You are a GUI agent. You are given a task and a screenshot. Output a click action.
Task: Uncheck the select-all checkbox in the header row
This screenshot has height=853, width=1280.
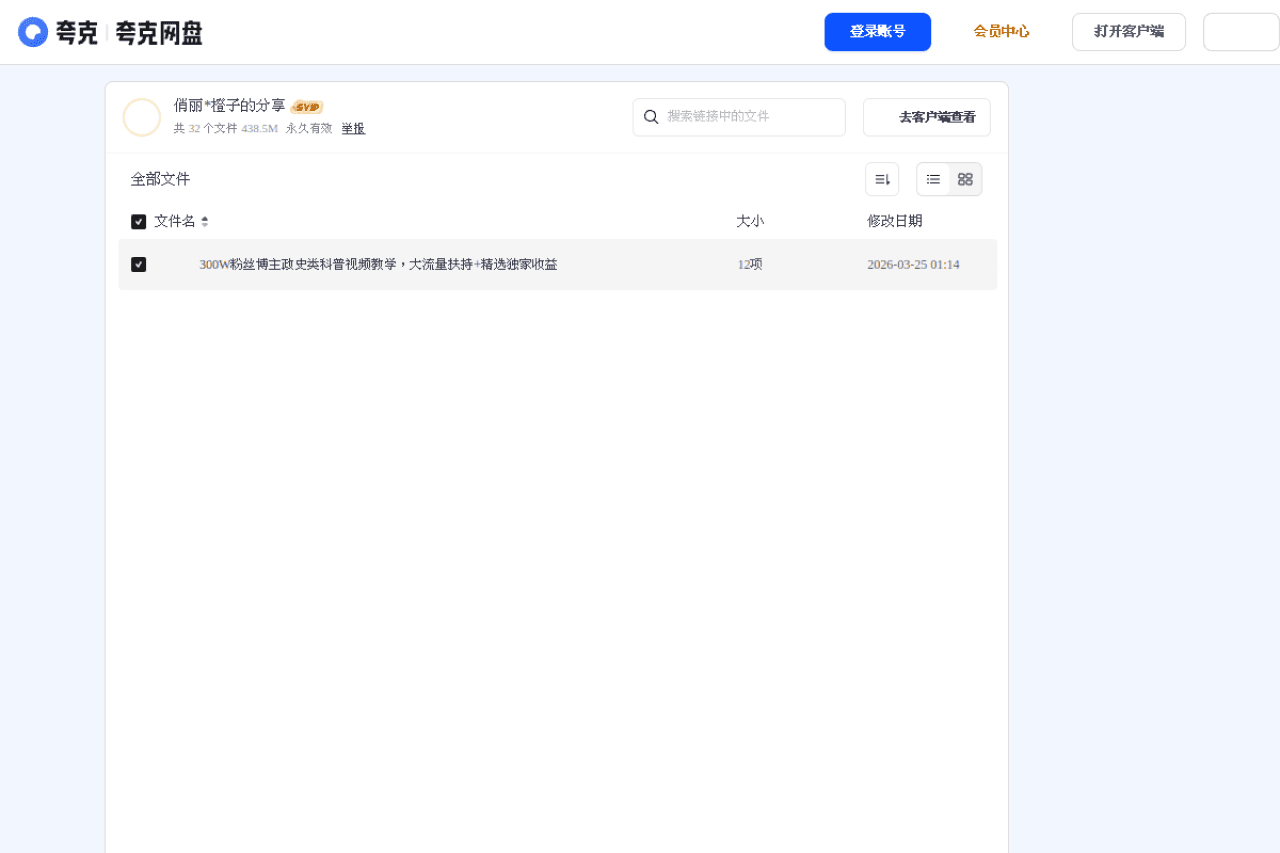138,221
